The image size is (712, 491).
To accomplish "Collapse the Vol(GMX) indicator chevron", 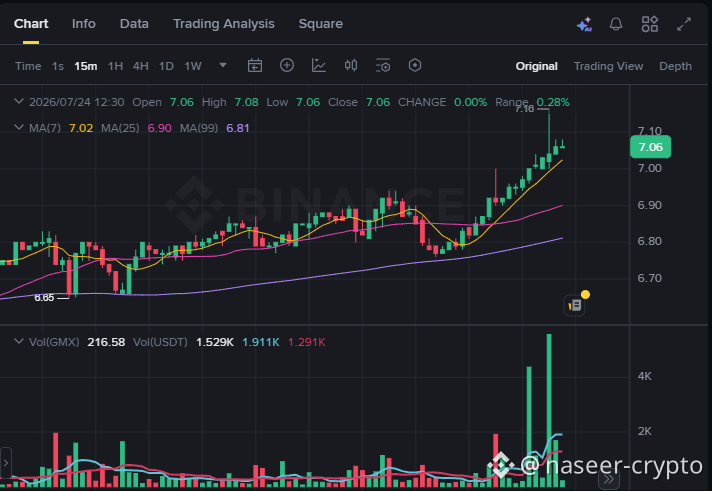I will pos(19,341).
